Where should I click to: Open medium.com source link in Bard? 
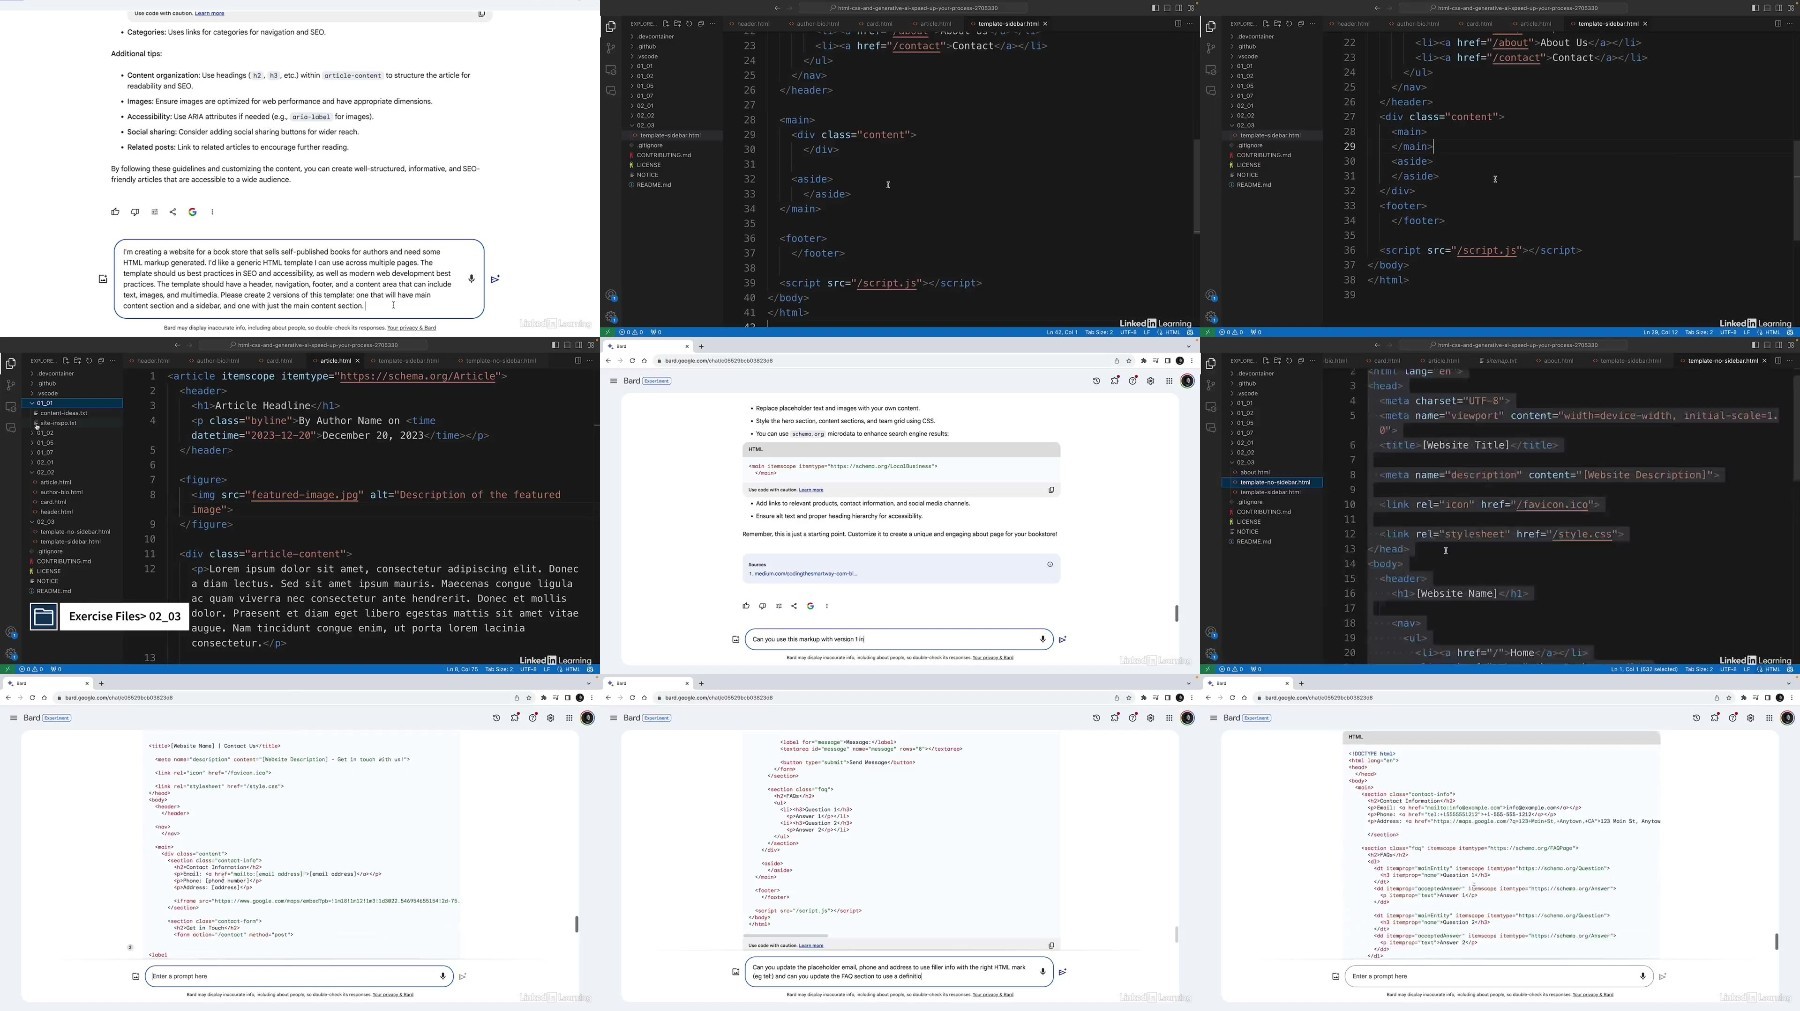click(x=805, y=574)
